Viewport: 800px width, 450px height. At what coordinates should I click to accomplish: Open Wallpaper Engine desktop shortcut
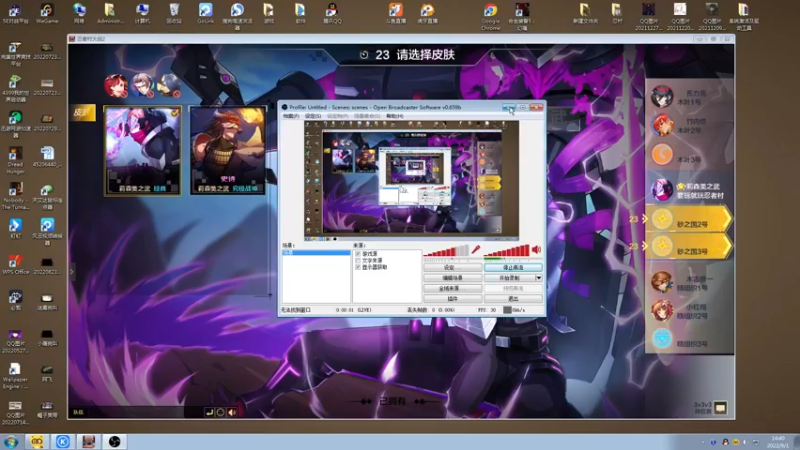click(x=15, y=376)
